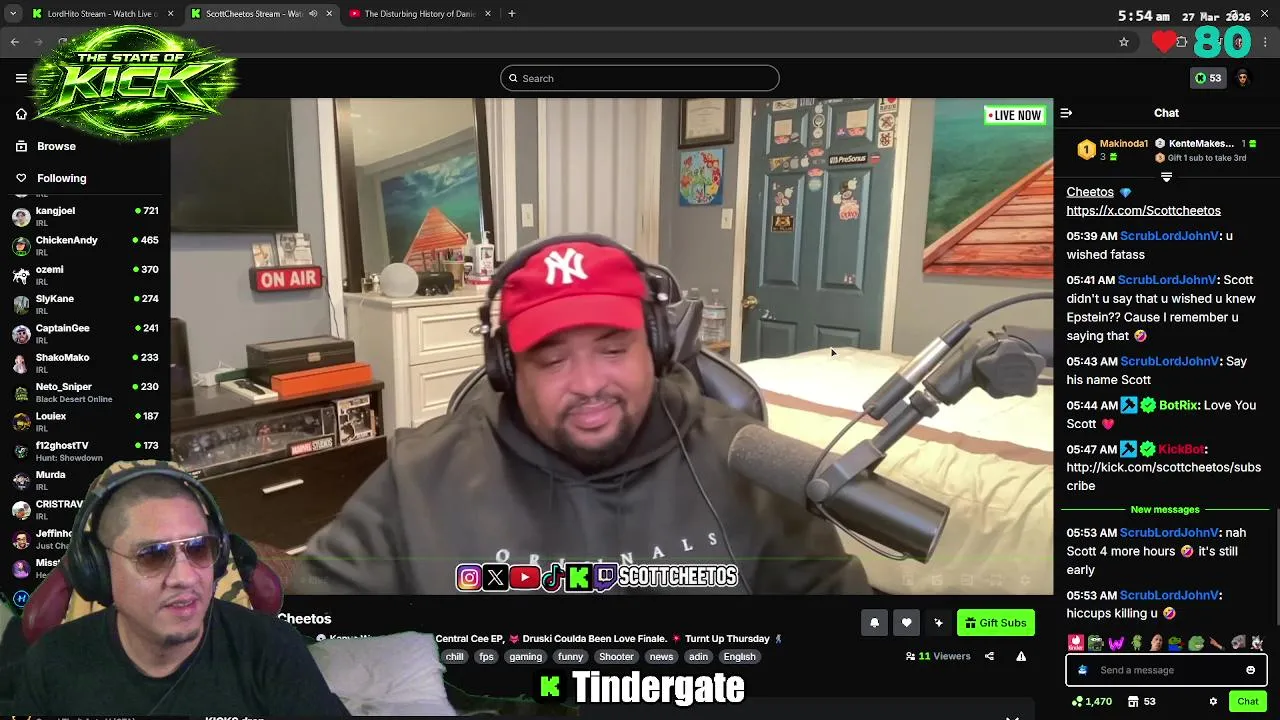Image resolution: width=1280 pixels, height=720 pixels.
Task: Close the Disturbing History YouTube tab
Action: coord(488,14)
